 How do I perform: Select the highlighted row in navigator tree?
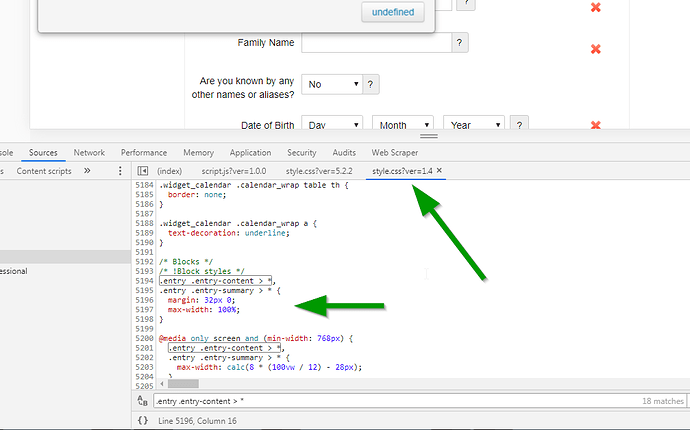[65, 257]
